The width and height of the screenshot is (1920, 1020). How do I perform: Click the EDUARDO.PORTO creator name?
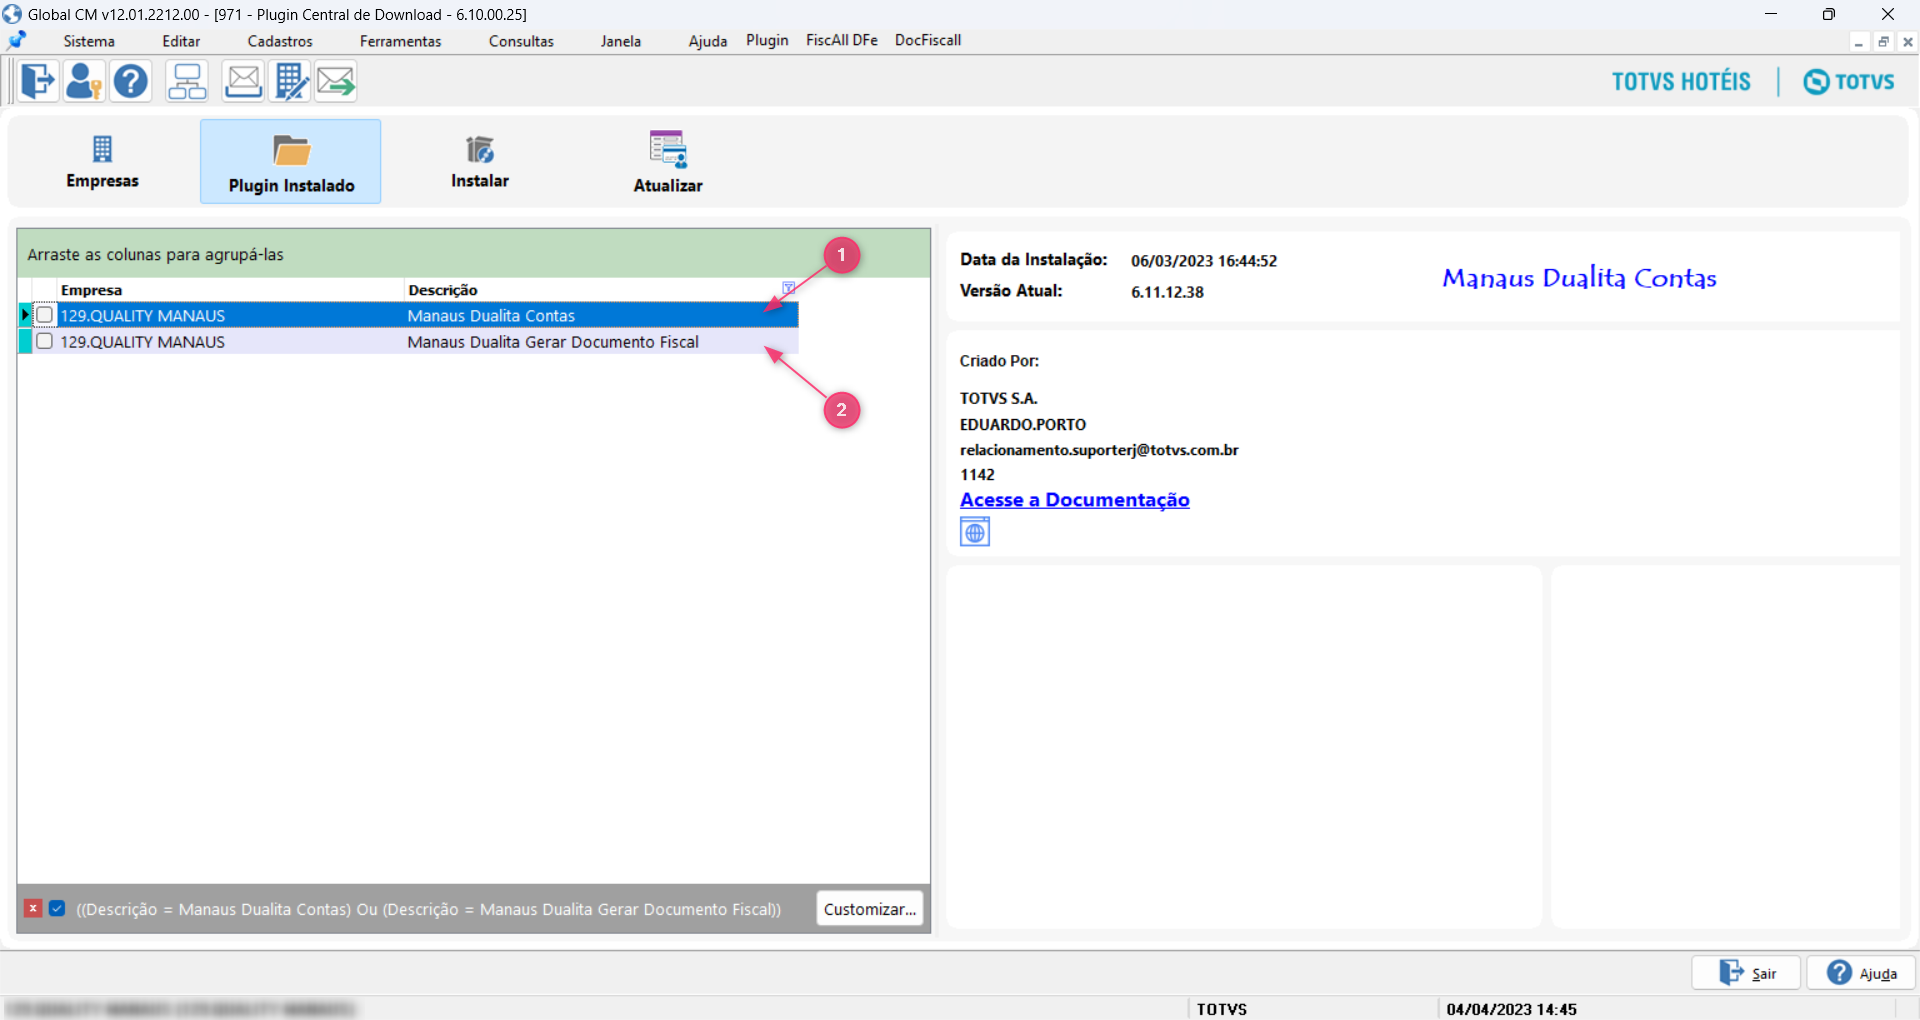[1023, 425]
